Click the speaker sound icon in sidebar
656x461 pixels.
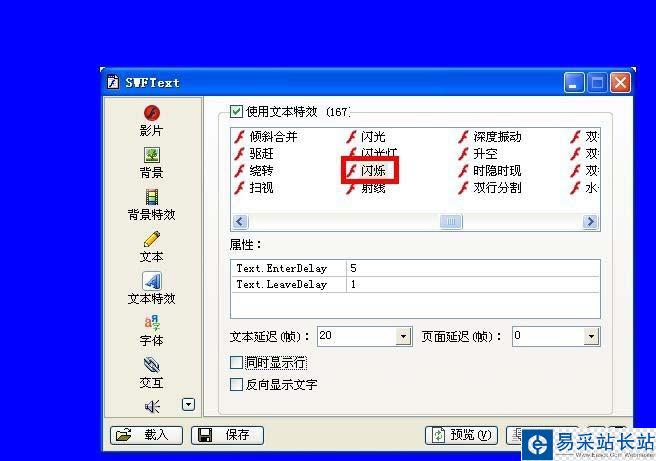click(x=152, y=406)
